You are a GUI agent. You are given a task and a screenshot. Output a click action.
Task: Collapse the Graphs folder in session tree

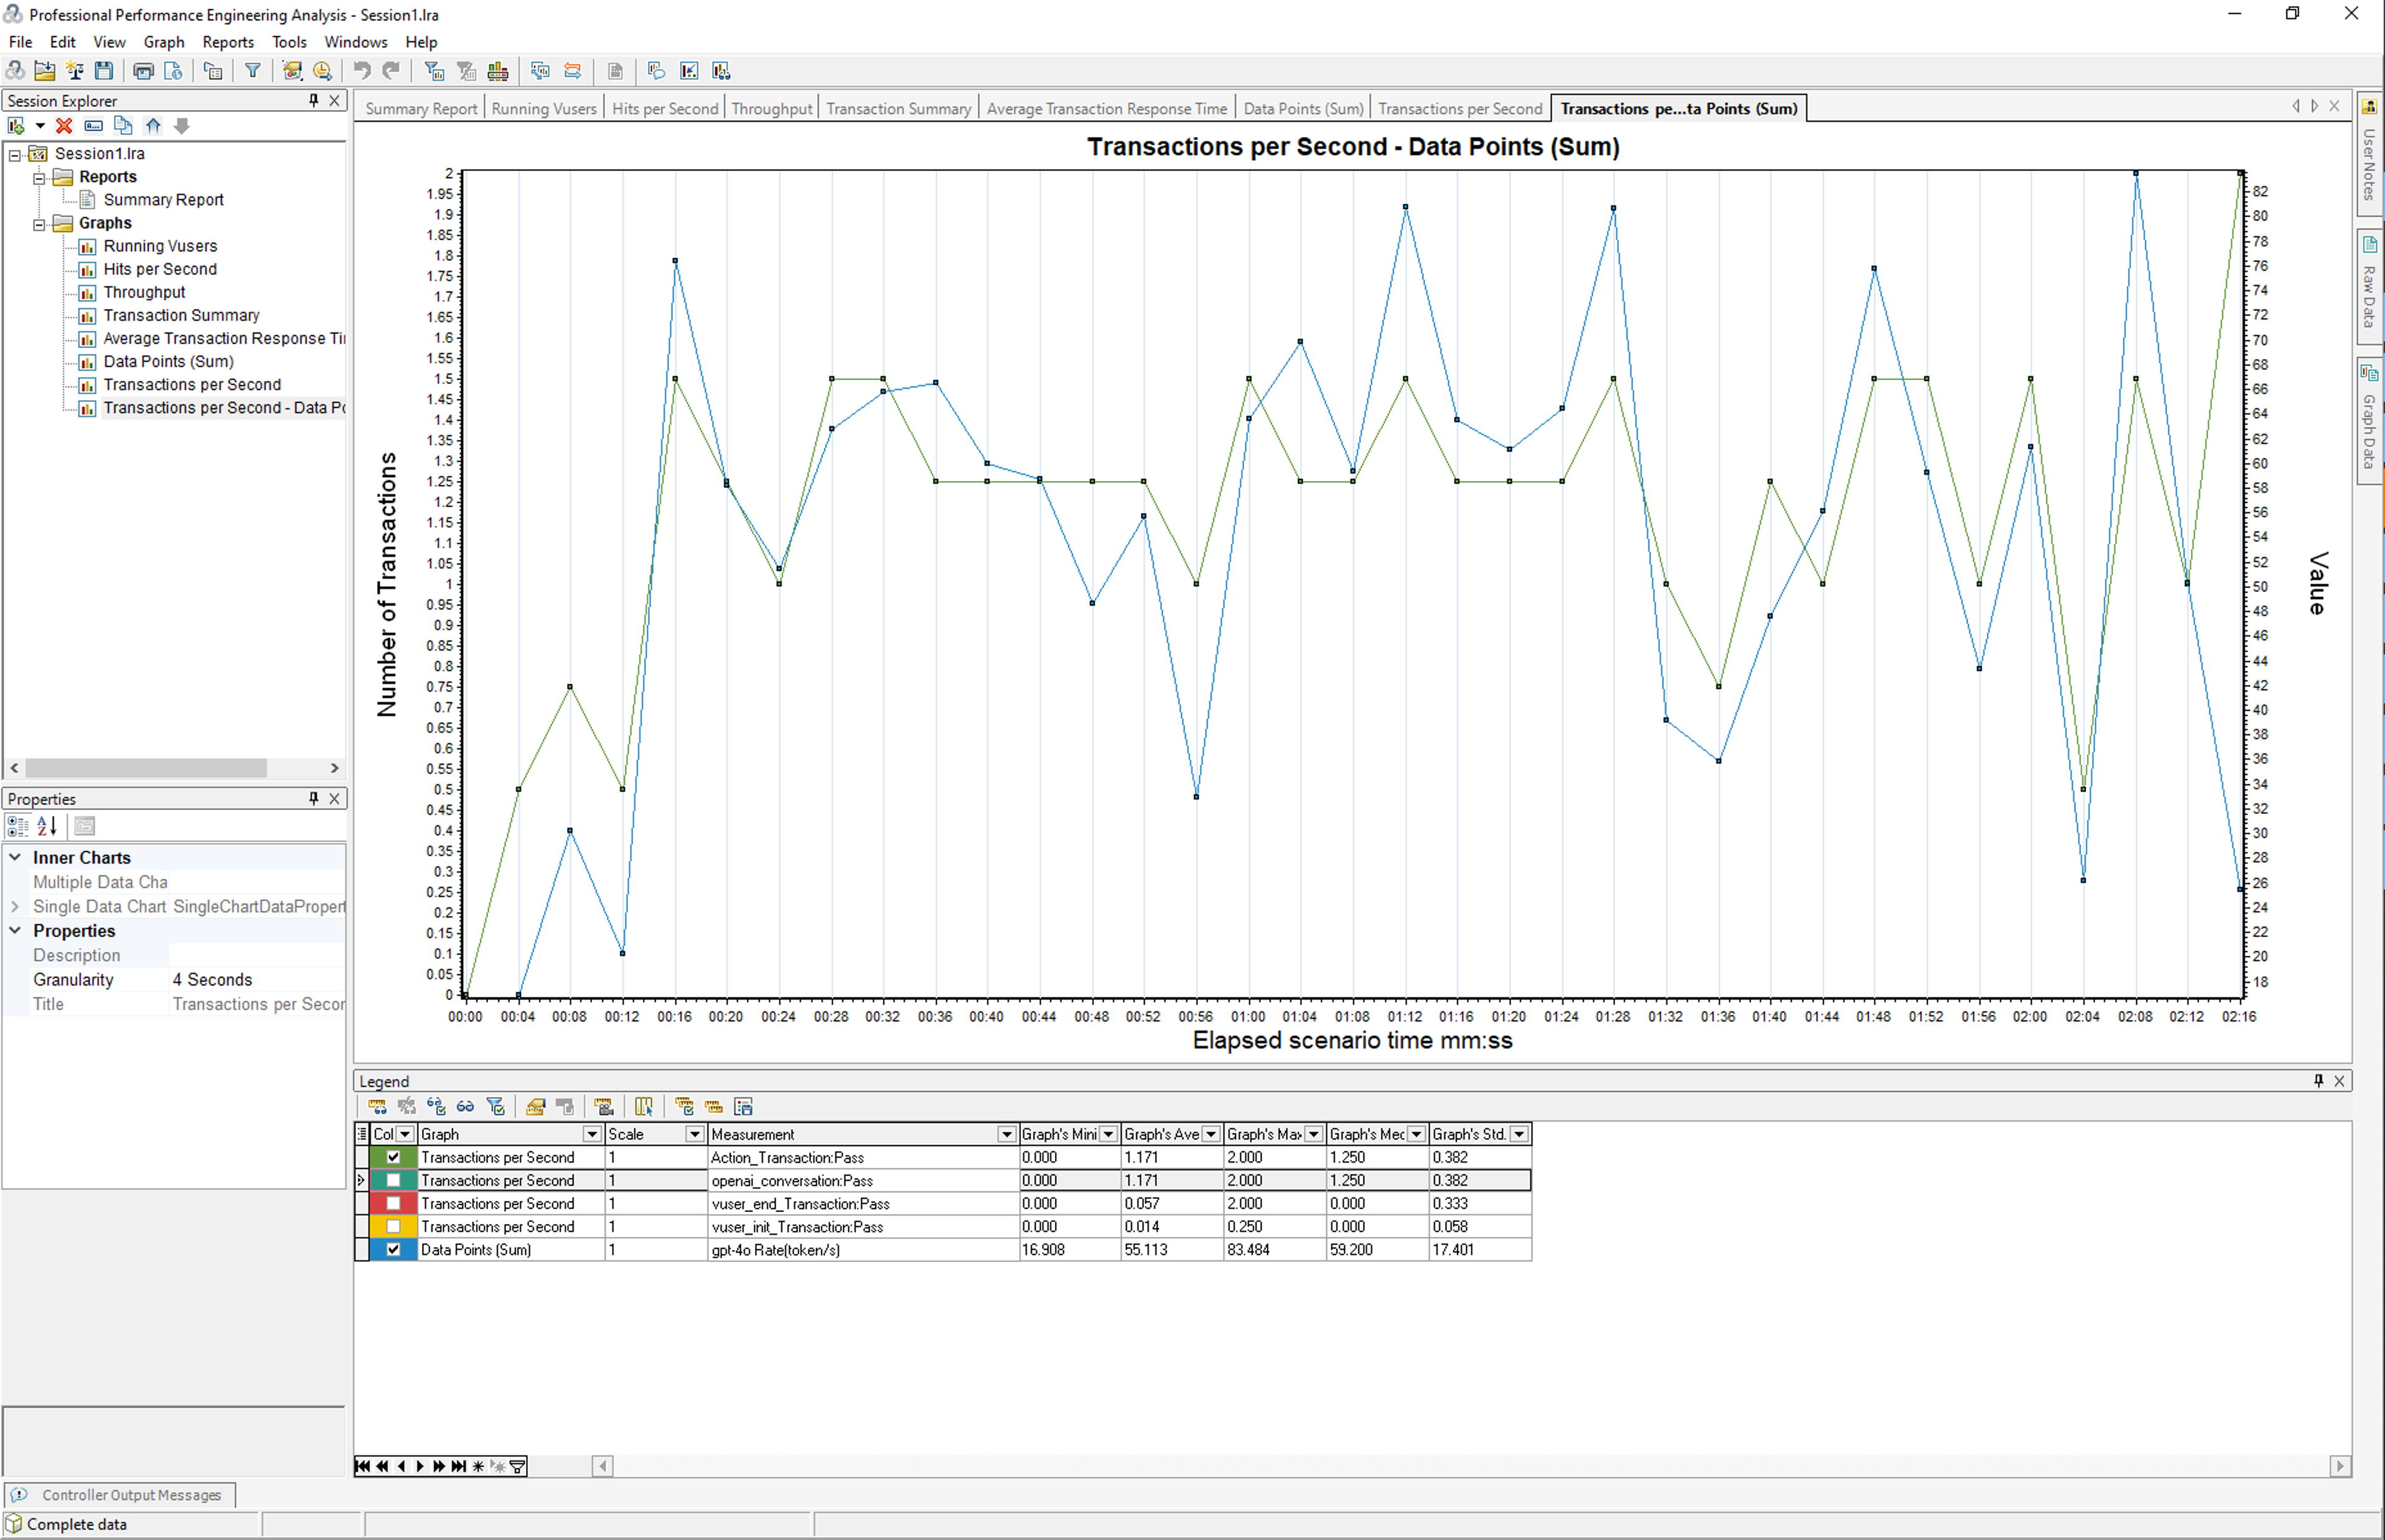click(x=39, y=224)
